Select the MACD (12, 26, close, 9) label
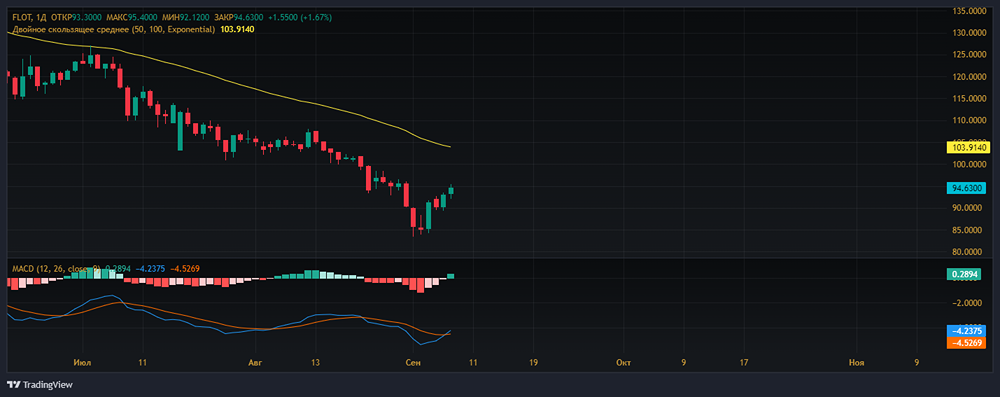 (56, 269)
